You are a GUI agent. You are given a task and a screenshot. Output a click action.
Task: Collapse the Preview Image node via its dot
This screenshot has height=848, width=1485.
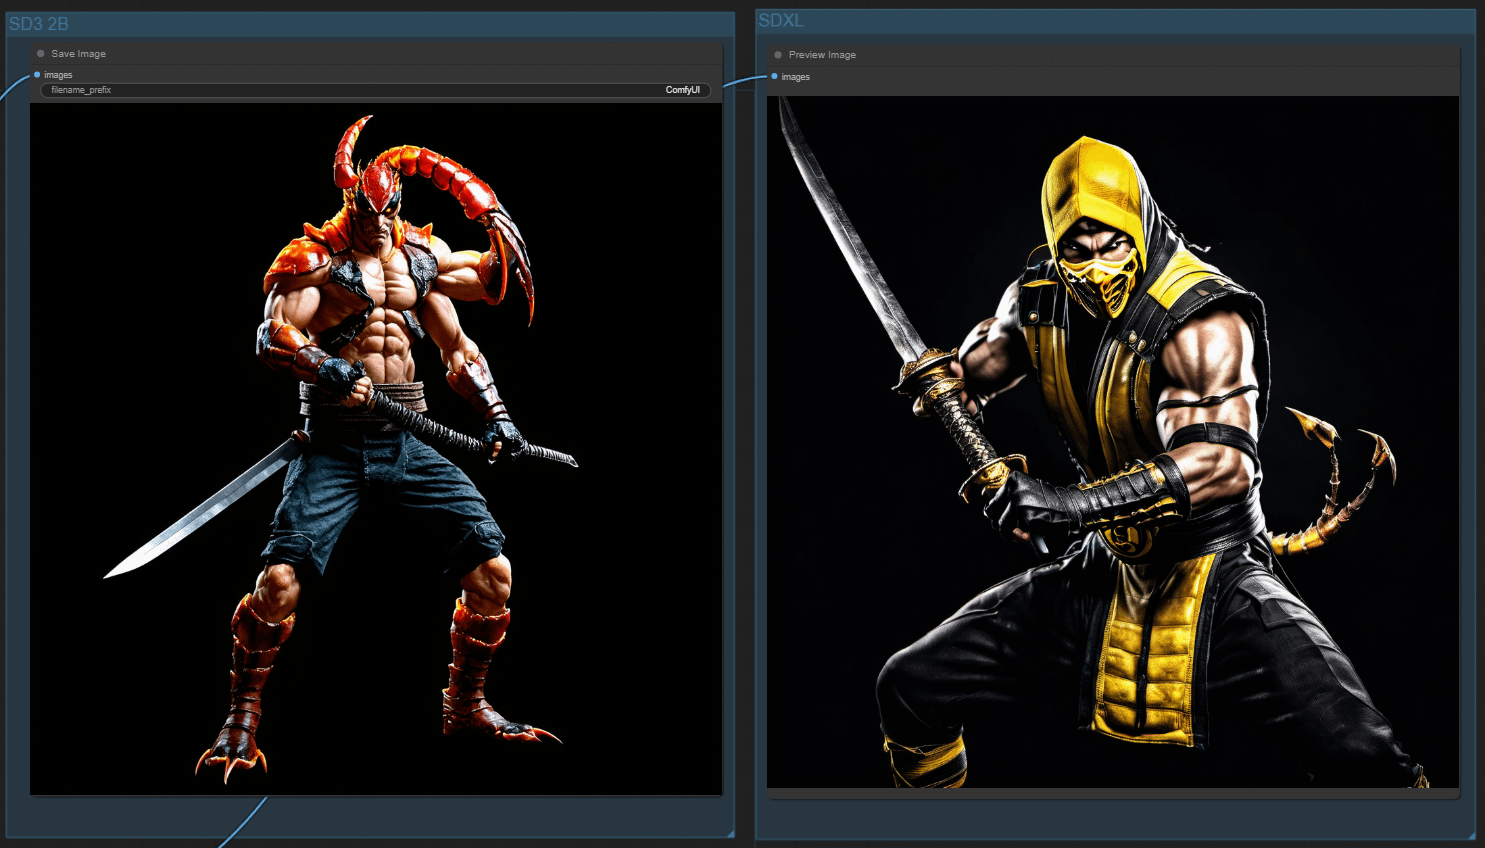click(778, 55)
